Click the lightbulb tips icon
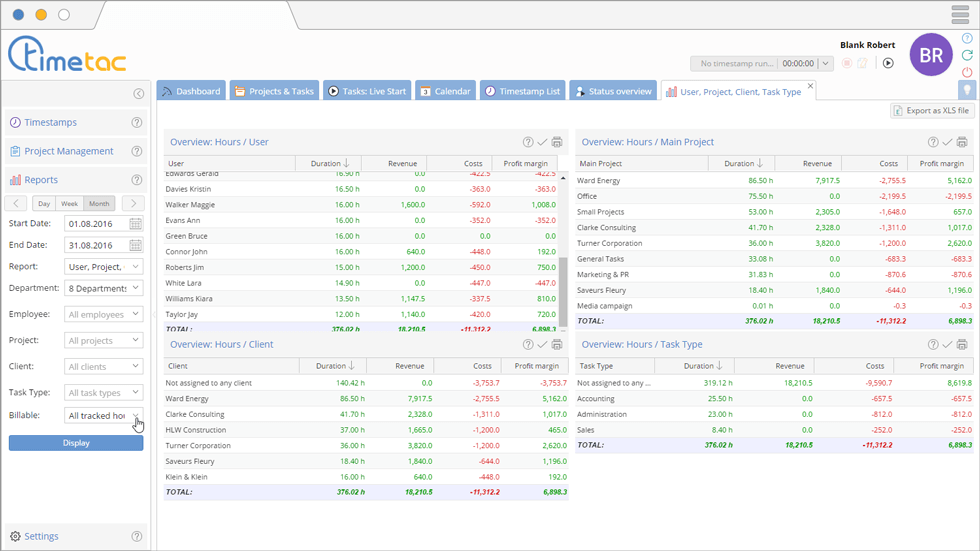 click(x=967, y=90)
